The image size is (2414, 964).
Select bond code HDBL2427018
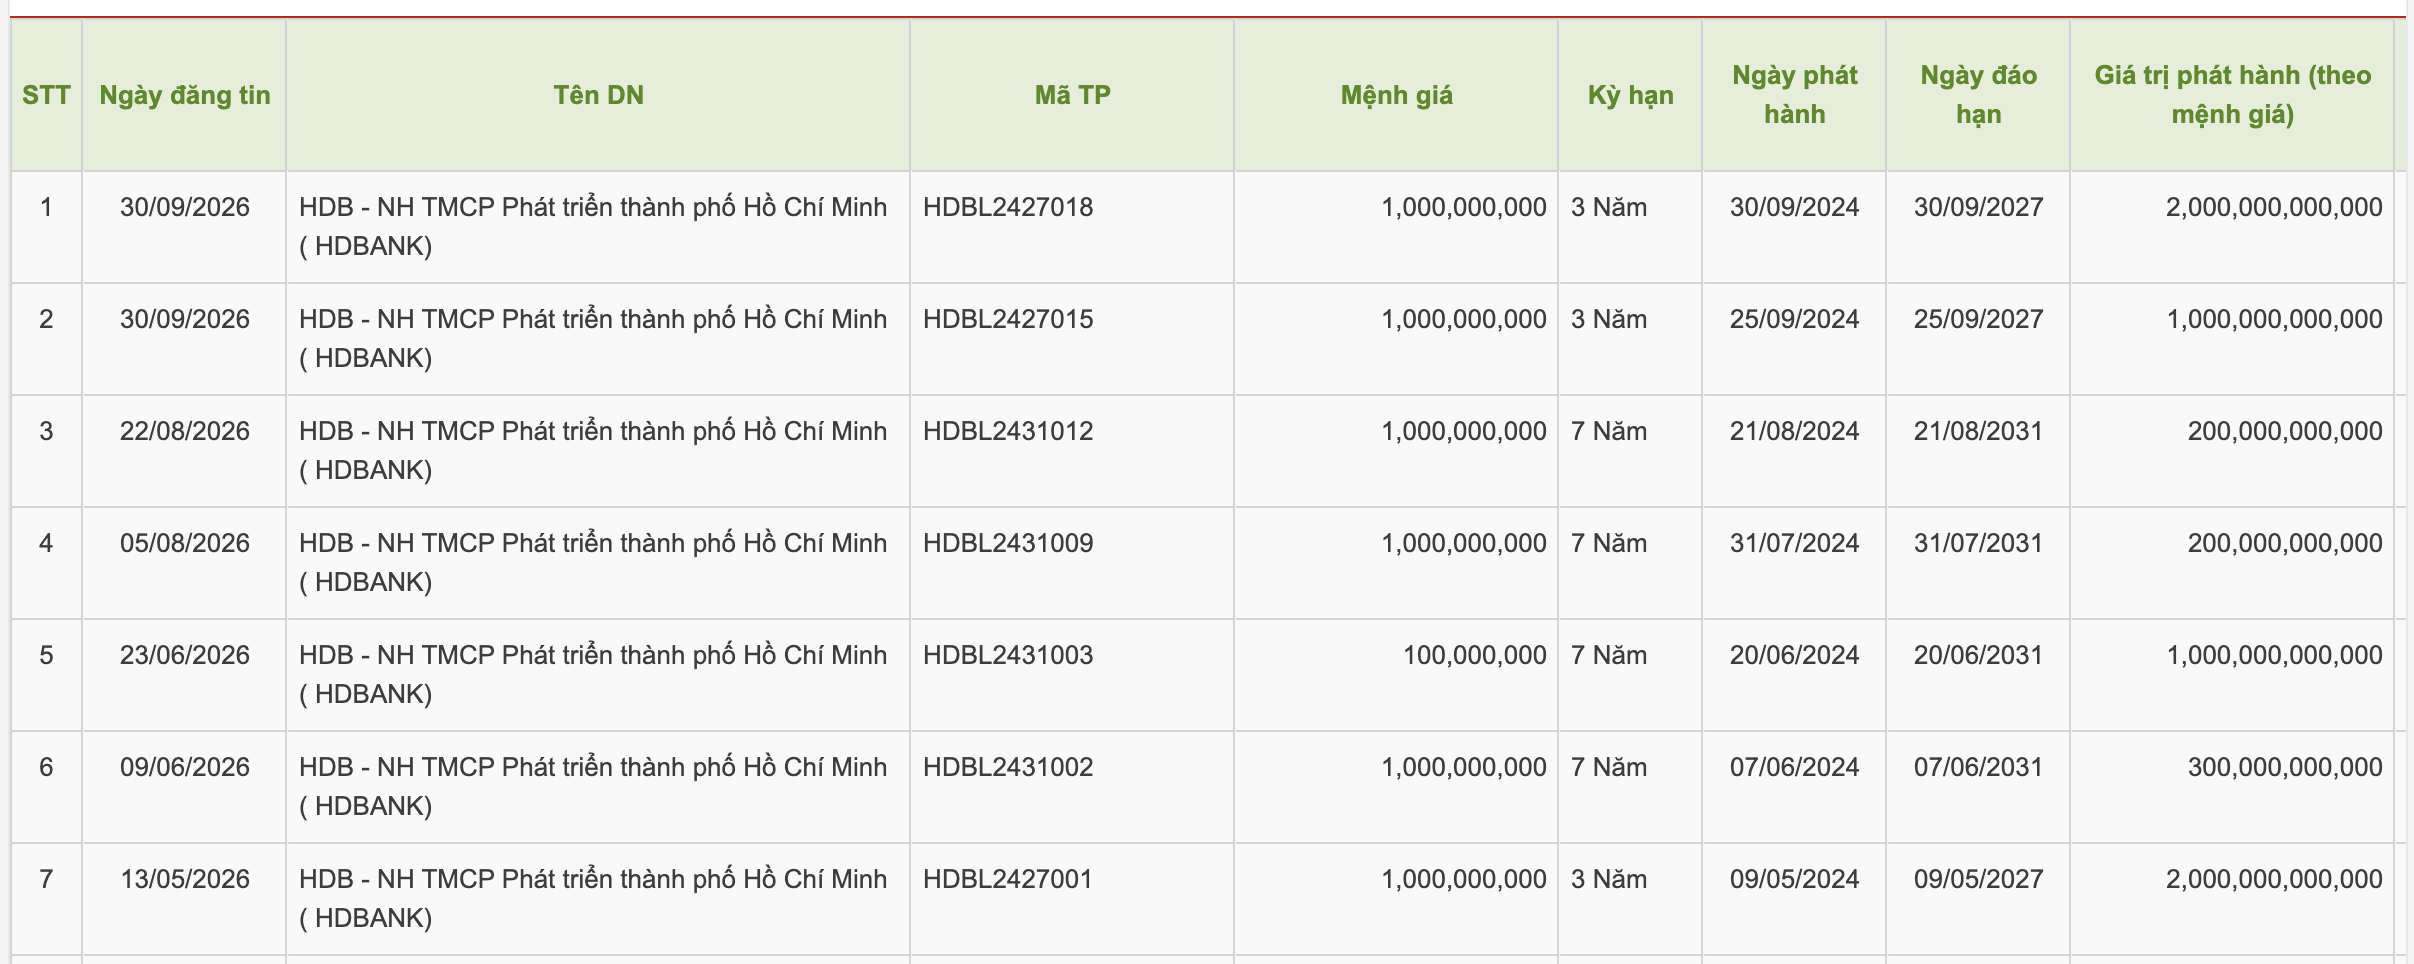point(1008,207)
